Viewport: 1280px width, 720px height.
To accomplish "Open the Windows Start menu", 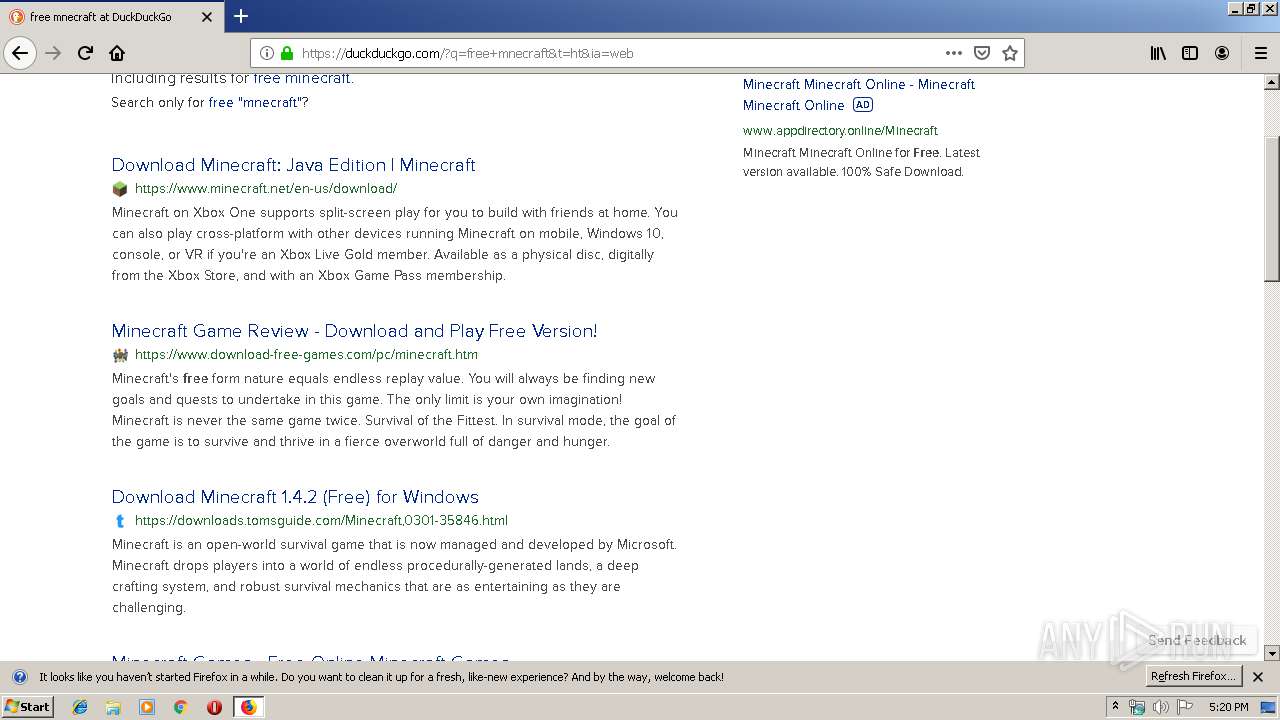I will pos(27,706).
